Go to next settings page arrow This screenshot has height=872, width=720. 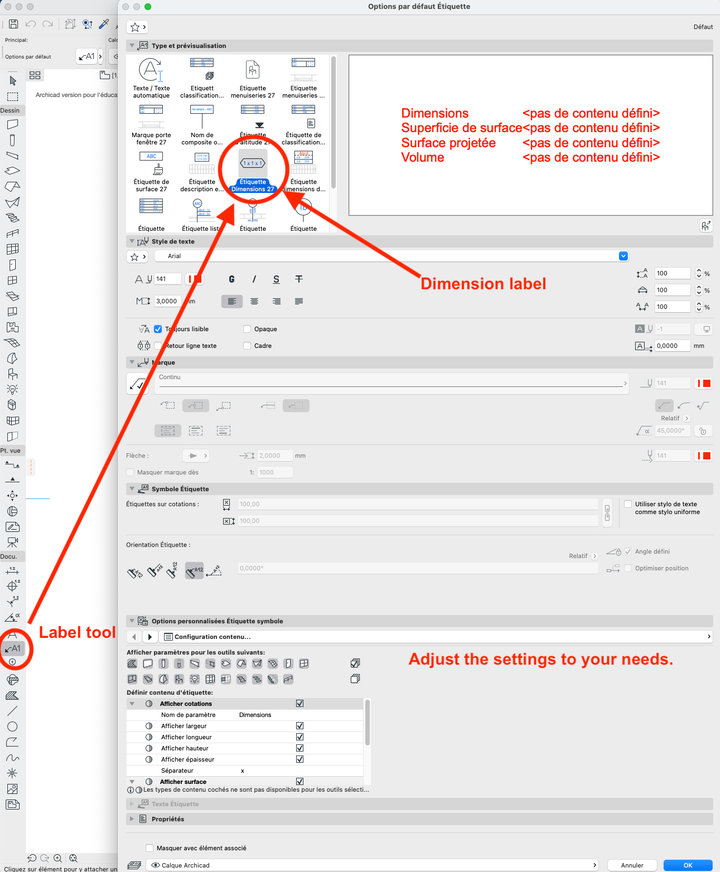pos(149,637)
